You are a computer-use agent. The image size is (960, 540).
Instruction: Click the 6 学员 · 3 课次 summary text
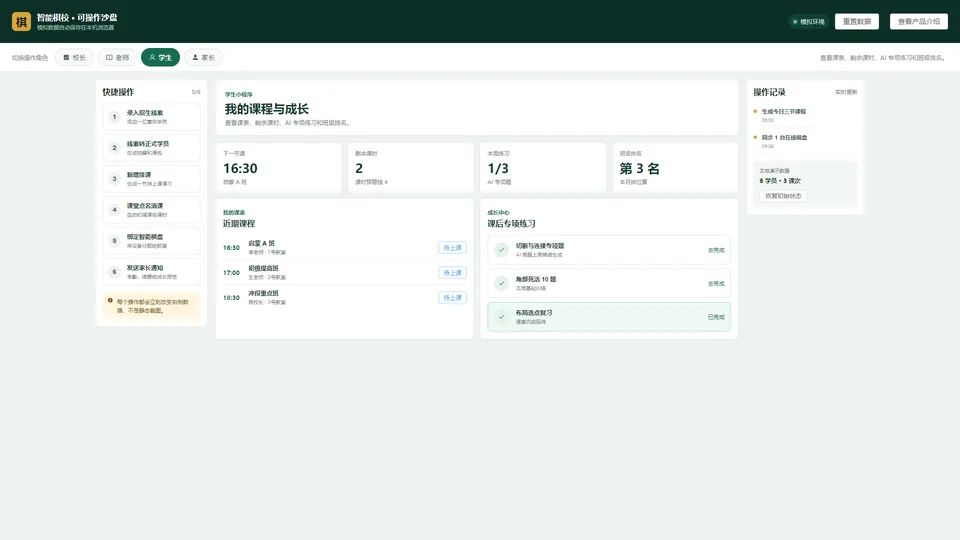(x=780, y=181)
